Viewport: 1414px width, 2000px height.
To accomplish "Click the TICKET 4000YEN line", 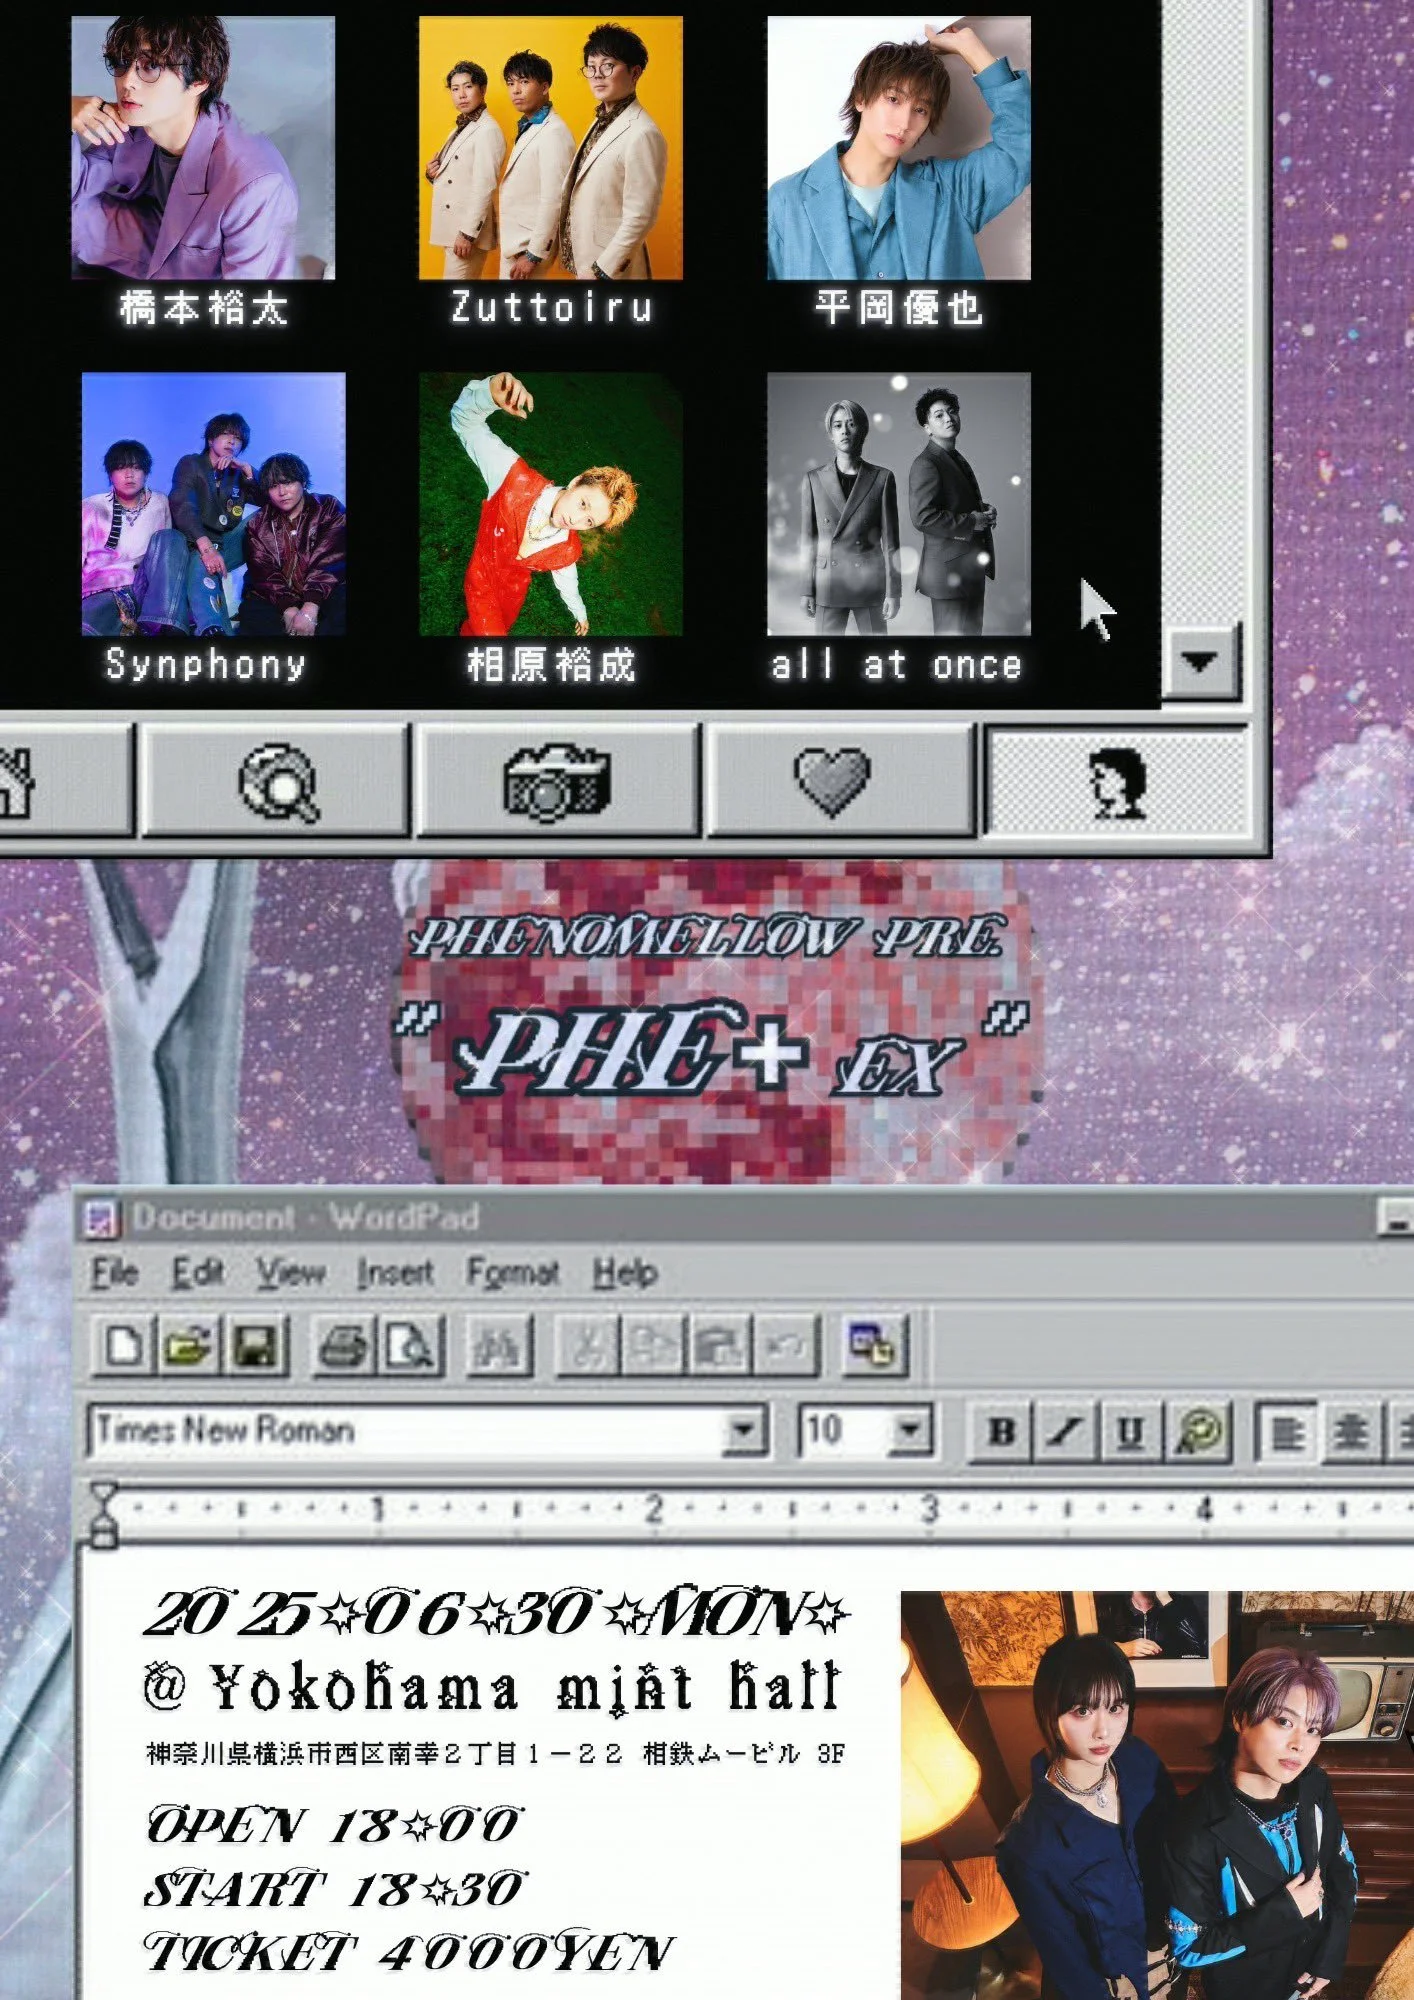I will pos(410,1953).
